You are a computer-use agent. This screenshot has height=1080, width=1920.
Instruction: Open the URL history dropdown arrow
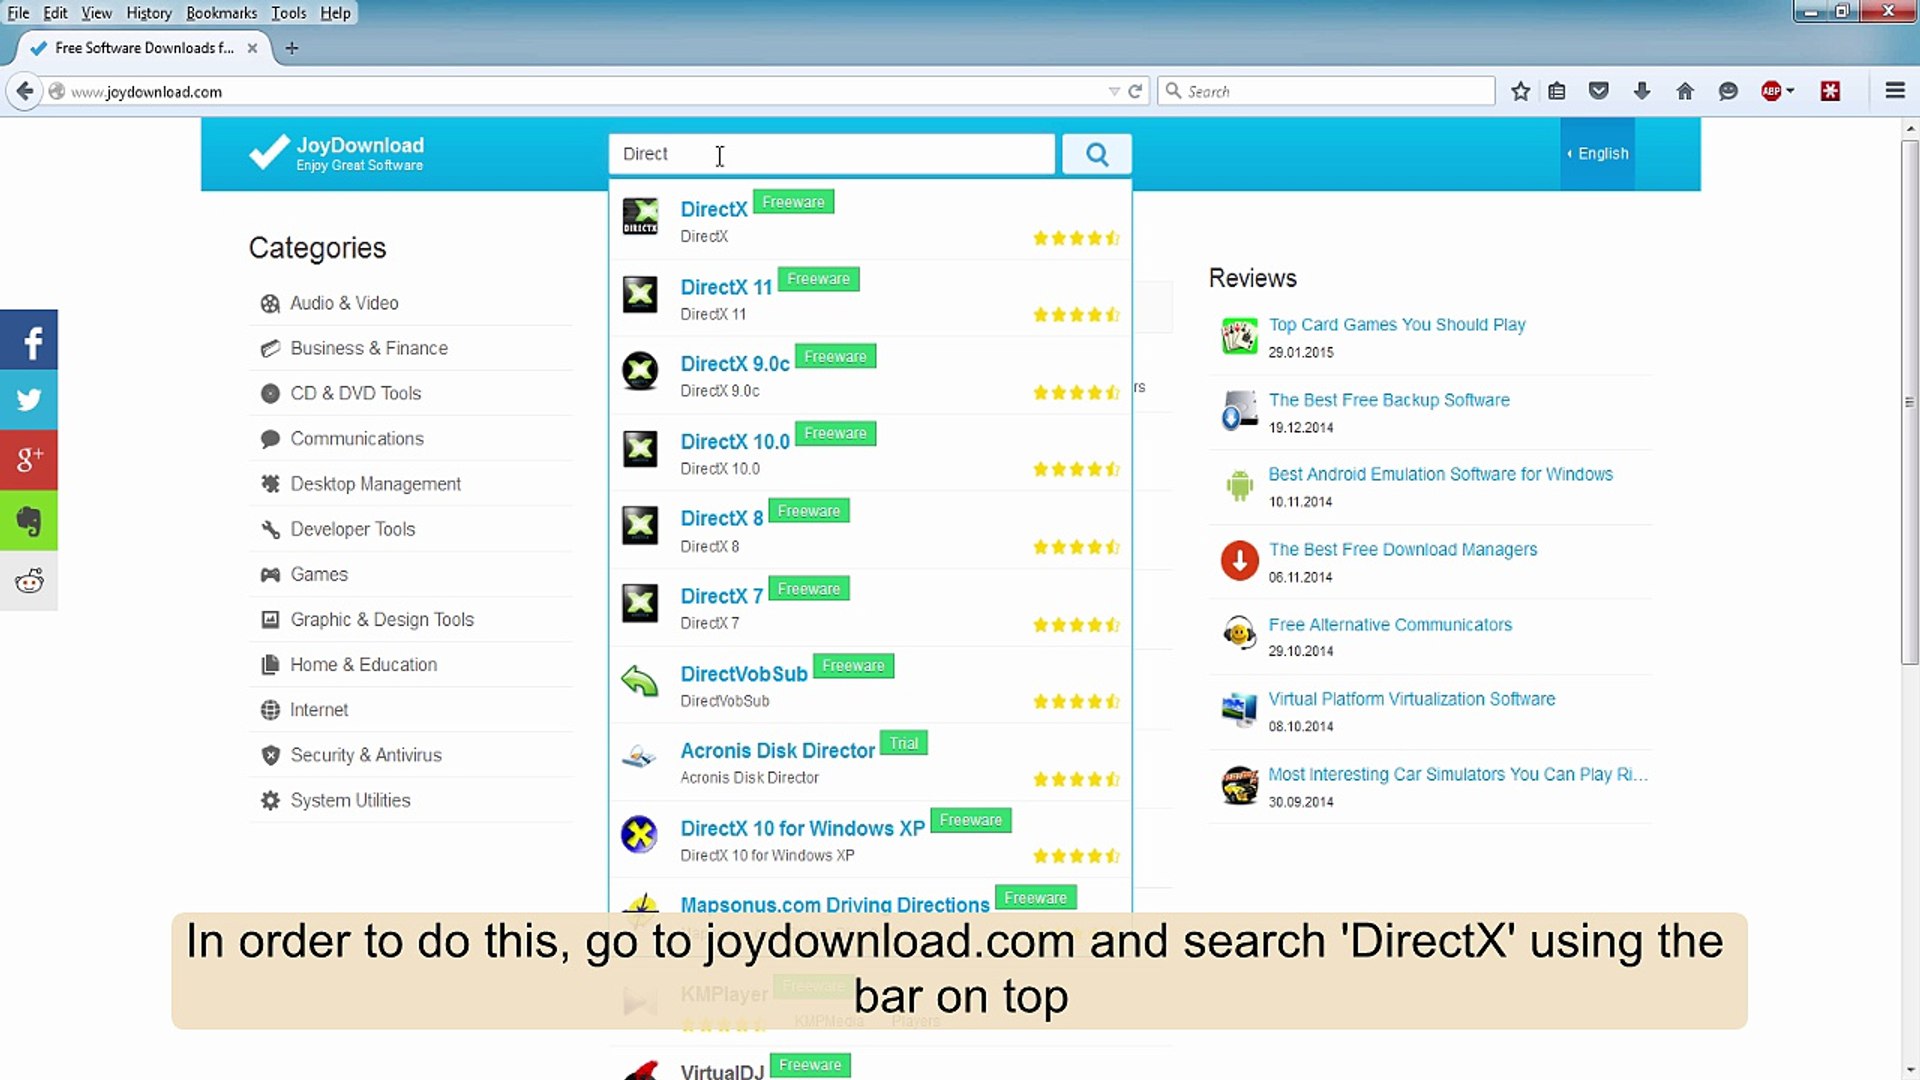(1114, 91)
